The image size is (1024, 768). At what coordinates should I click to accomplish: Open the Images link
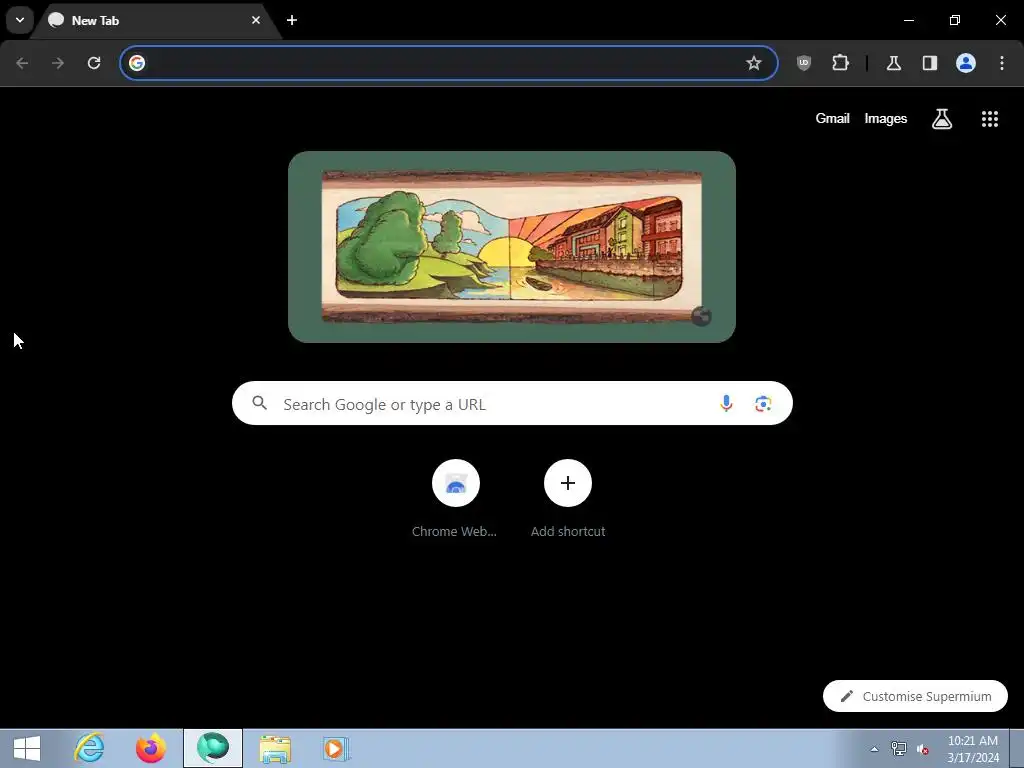coord(886,118)
